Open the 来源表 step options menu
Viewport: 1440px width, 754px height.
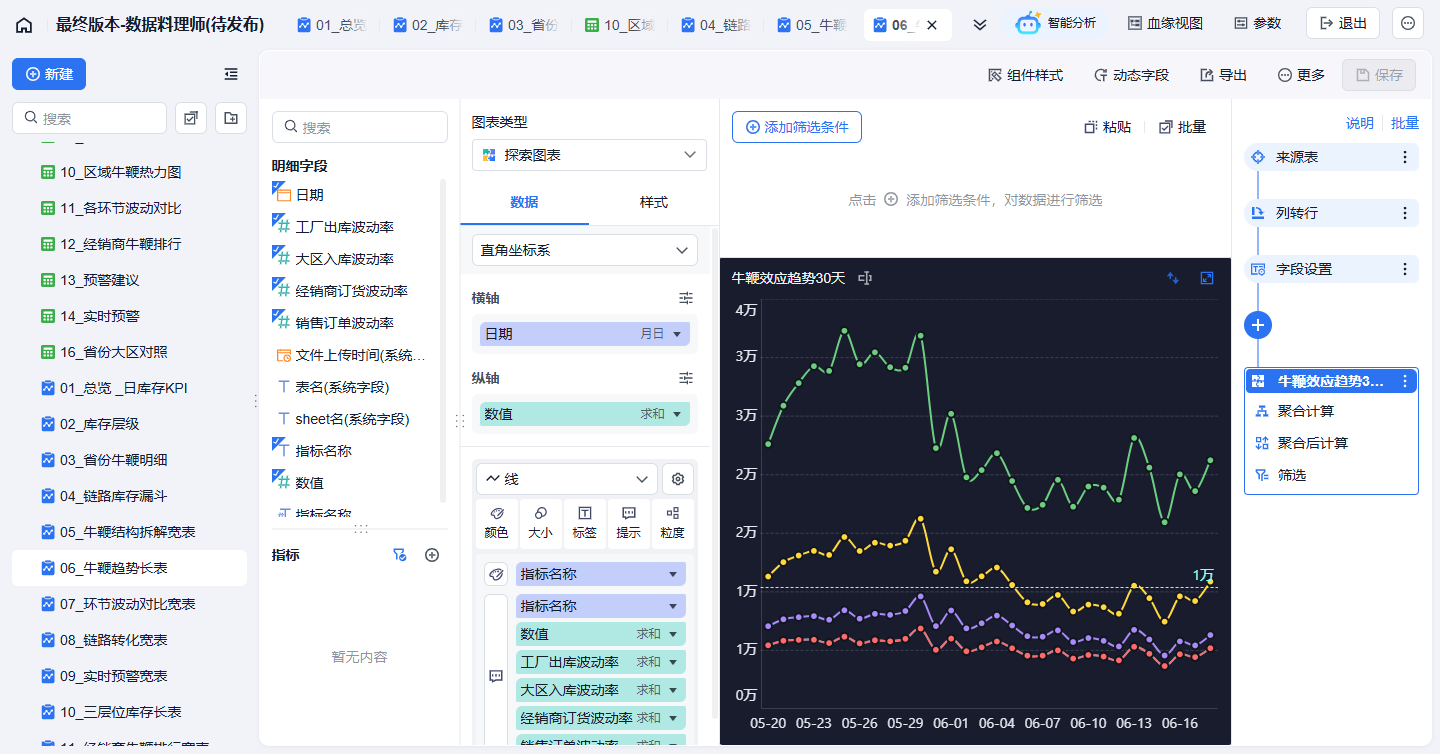(x=1405, y=157)
